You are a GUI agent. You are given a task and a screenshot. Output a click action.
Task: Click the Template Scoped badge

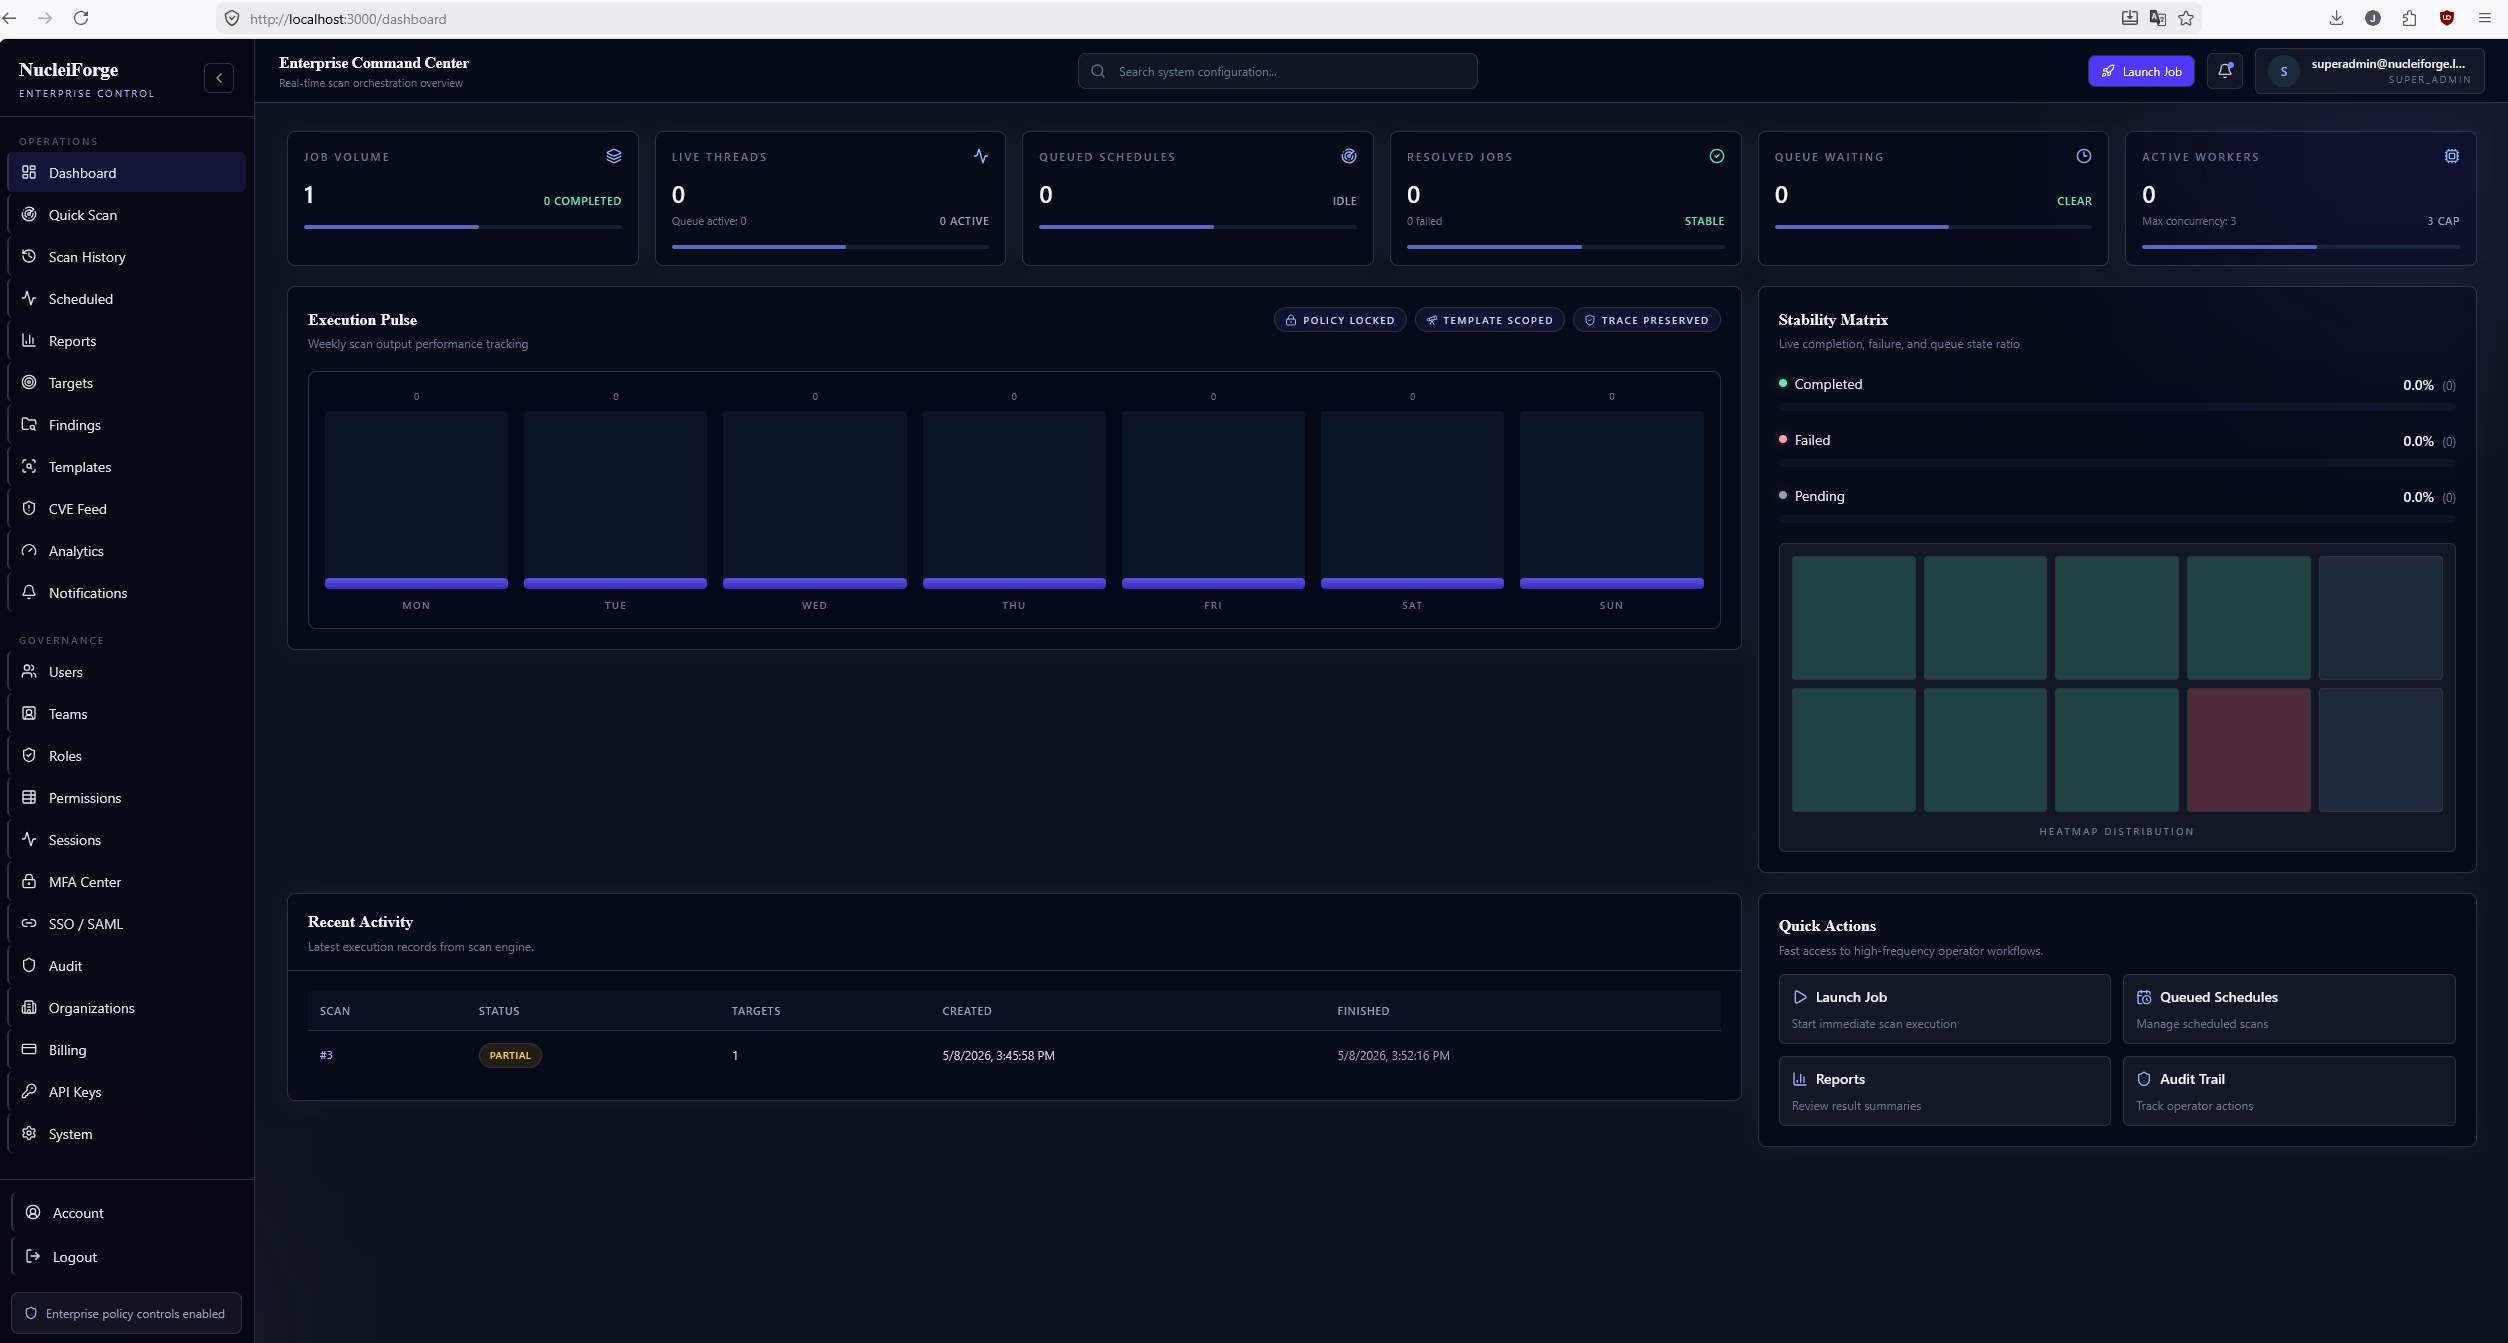tap(1489, 320)
